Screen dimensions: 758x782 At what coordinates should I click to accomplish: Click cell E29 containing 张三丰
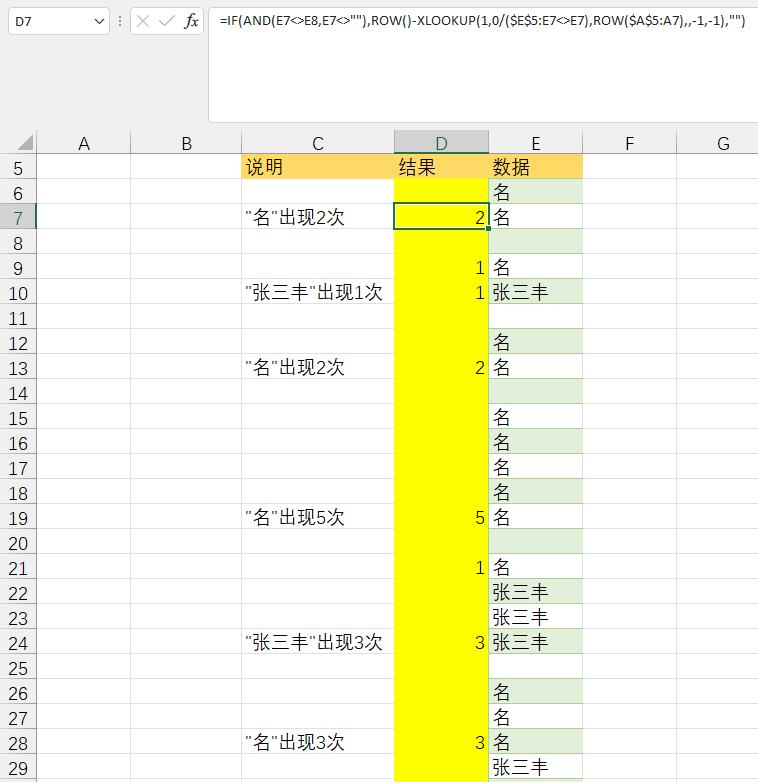[x=535, y=767]
